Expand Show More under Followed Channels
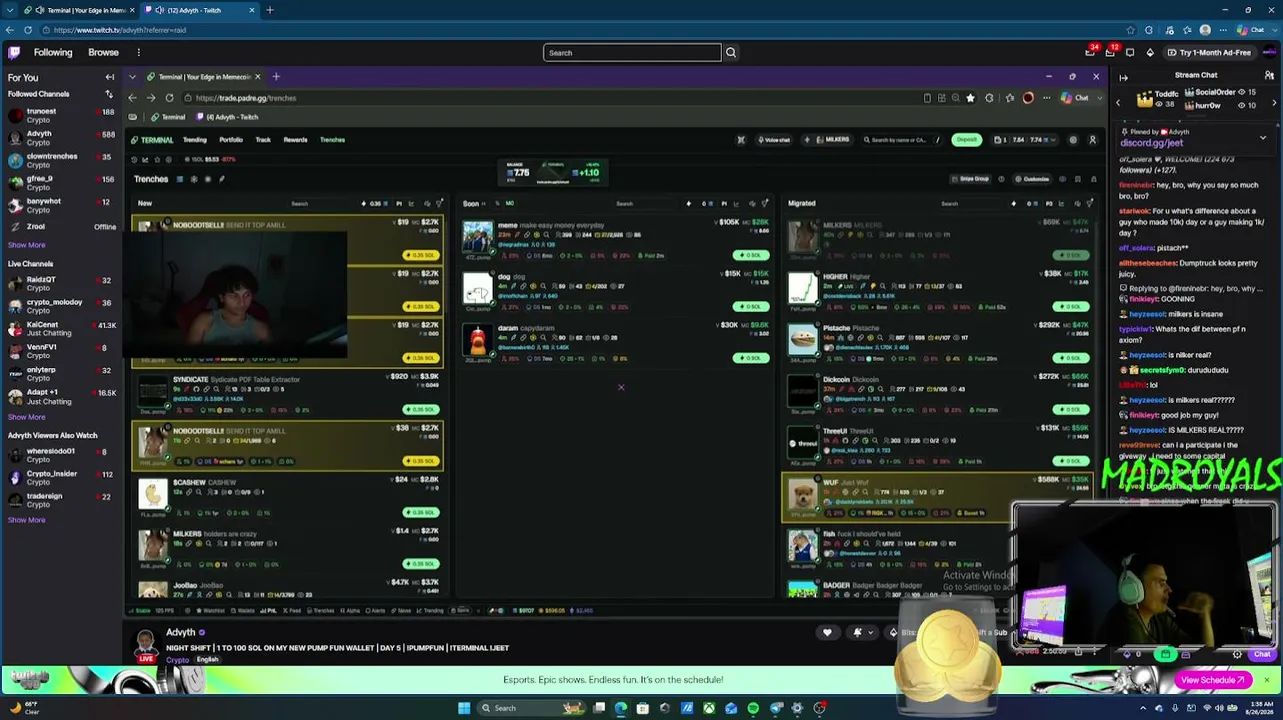The height and width of the screenshot is (720, 1283). [27, 245]
